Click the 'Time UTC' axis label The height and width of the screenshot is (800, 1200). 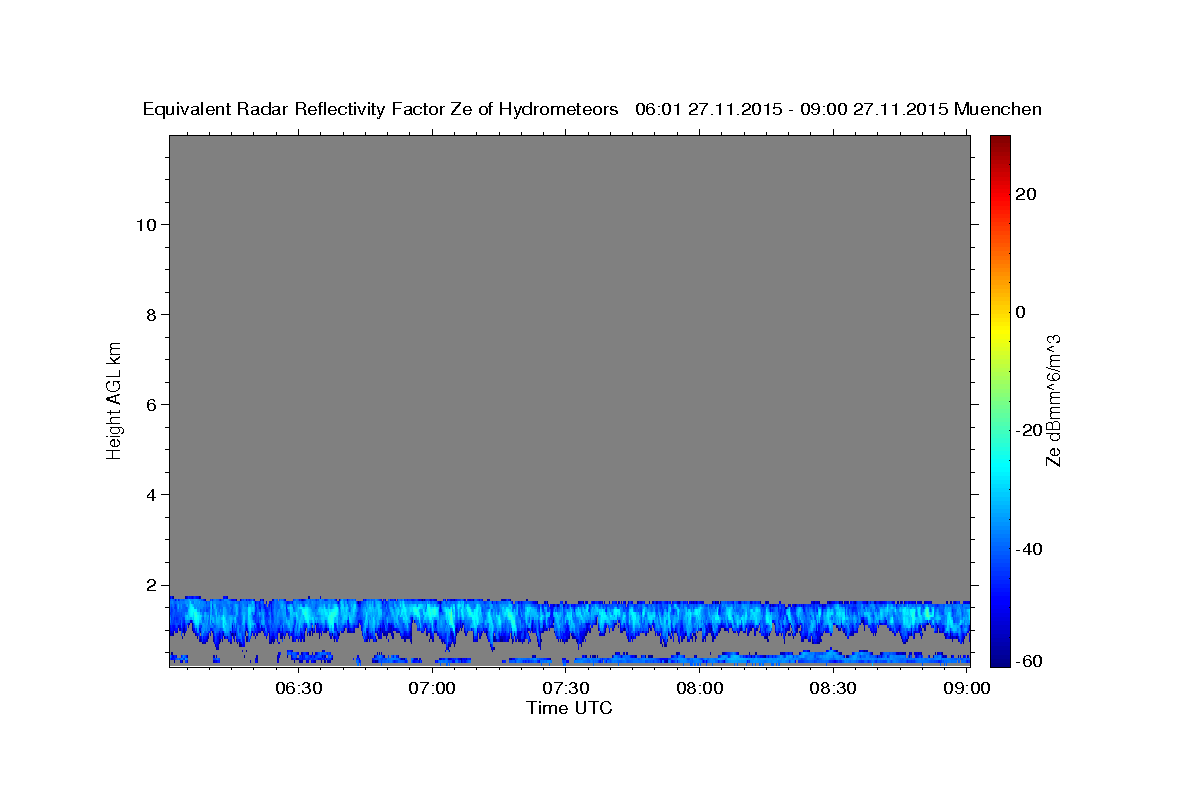[x=569, y=708]
